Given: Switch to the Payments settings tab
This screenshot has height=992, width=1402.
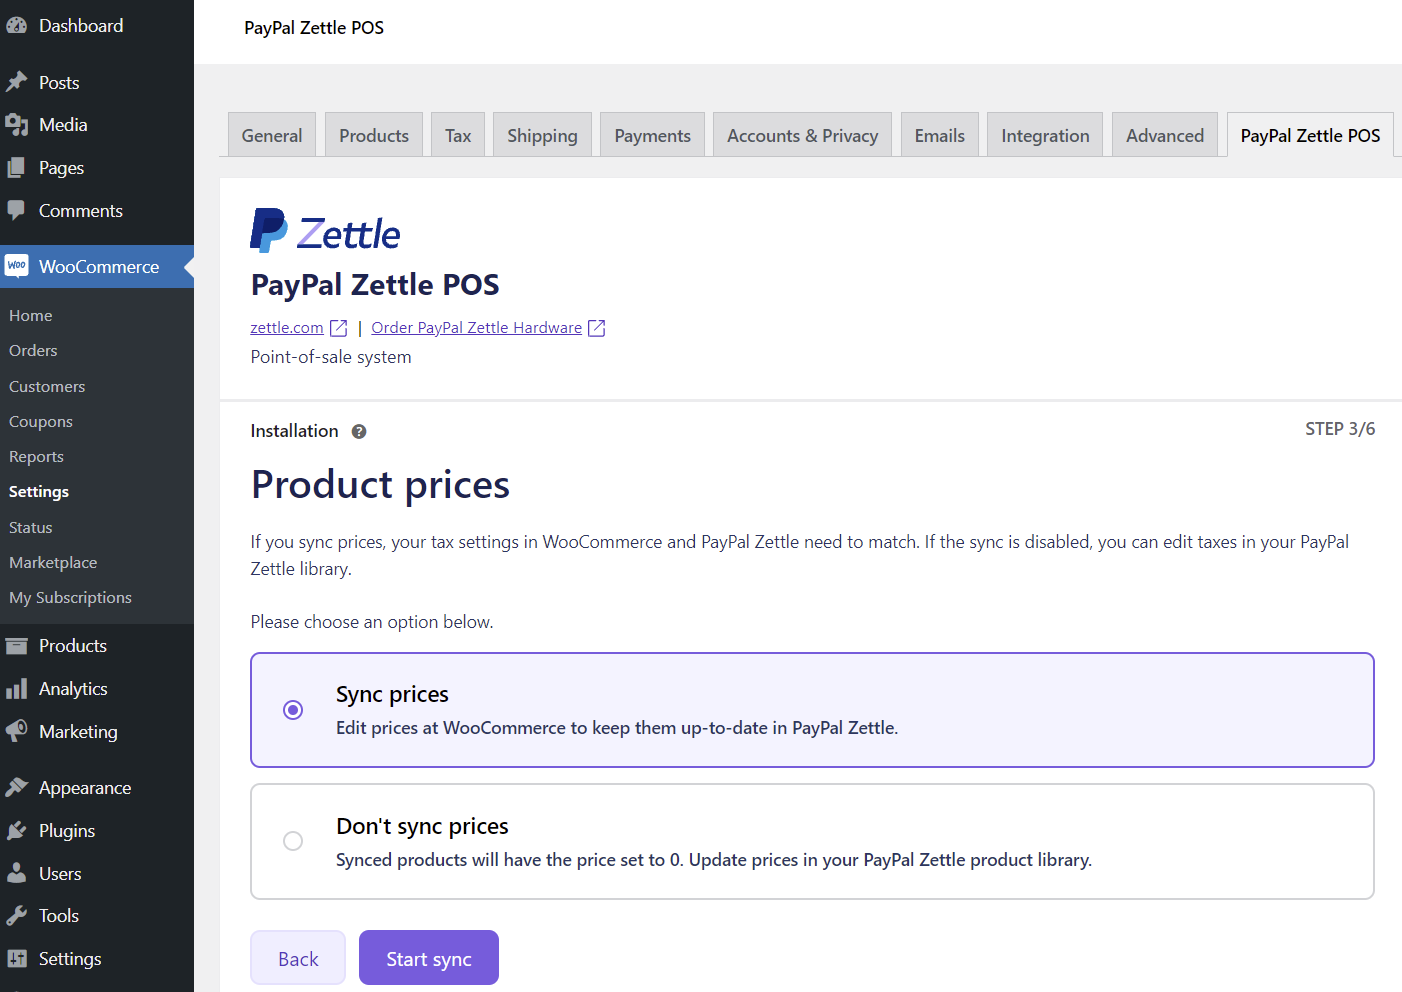Looking at the screenshot, I should pos(652,136).
